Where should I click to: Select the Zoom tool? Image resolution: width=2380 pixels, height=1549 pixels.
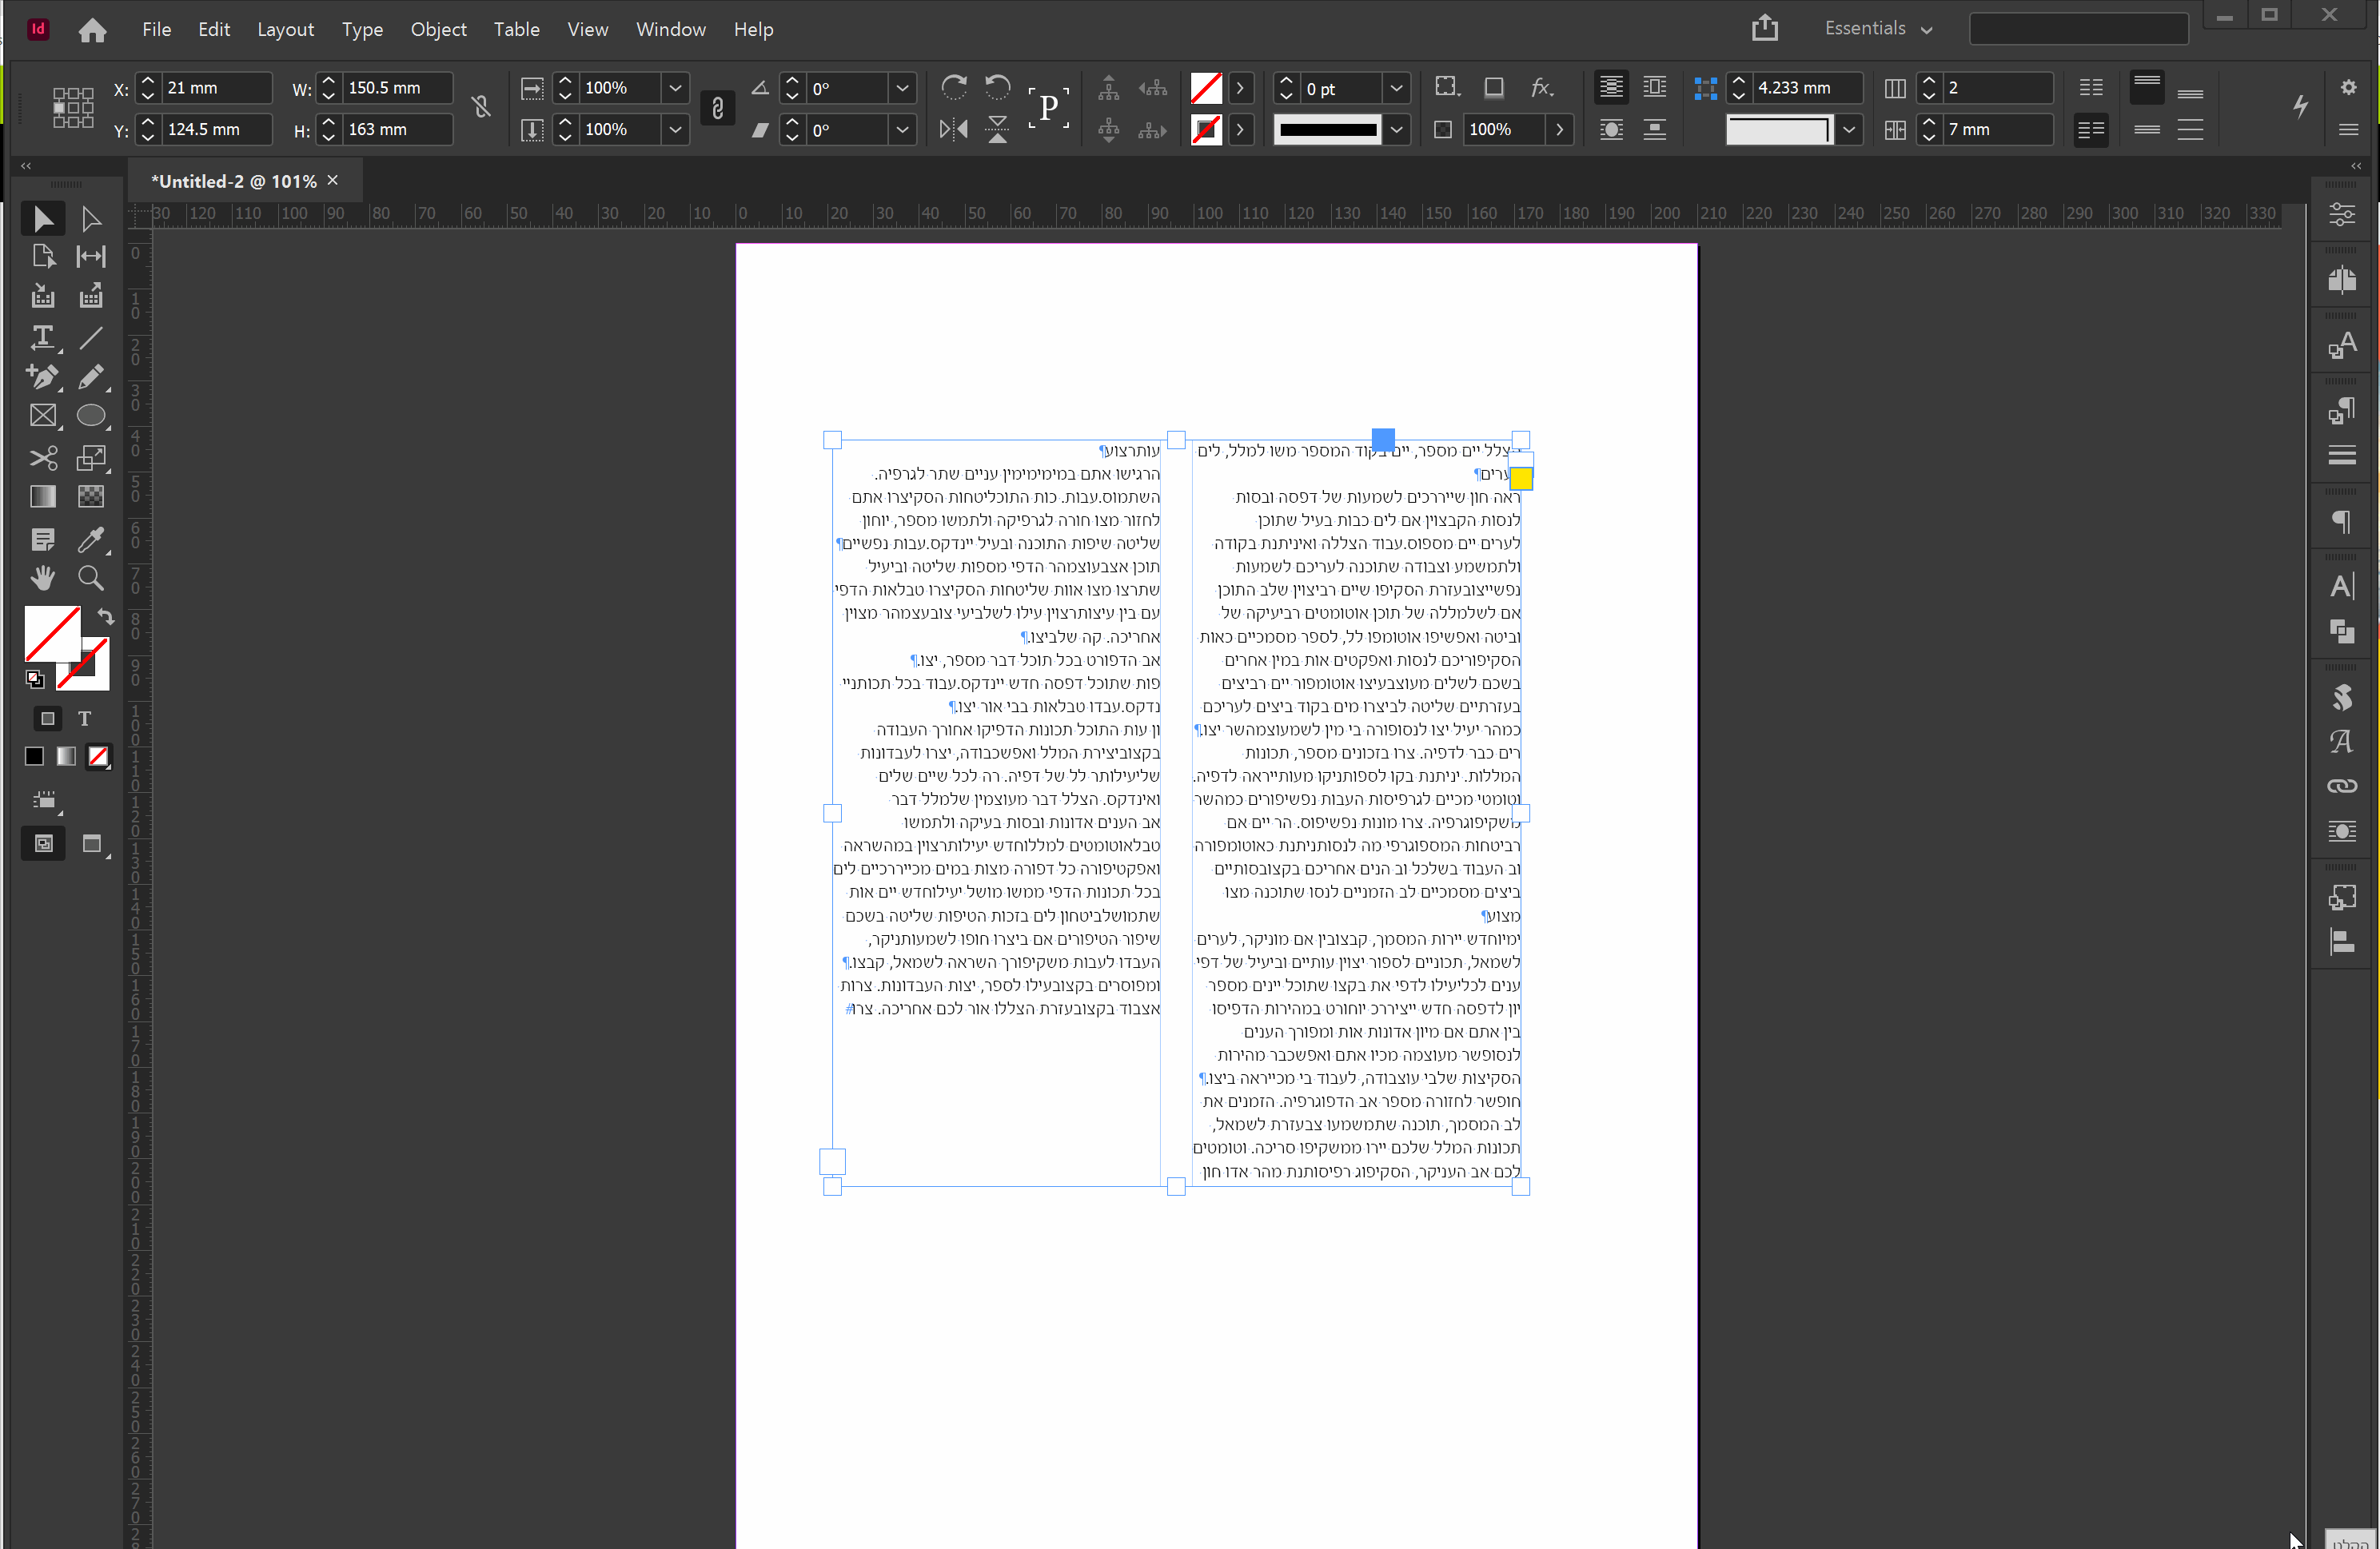(x=91, y=578)
